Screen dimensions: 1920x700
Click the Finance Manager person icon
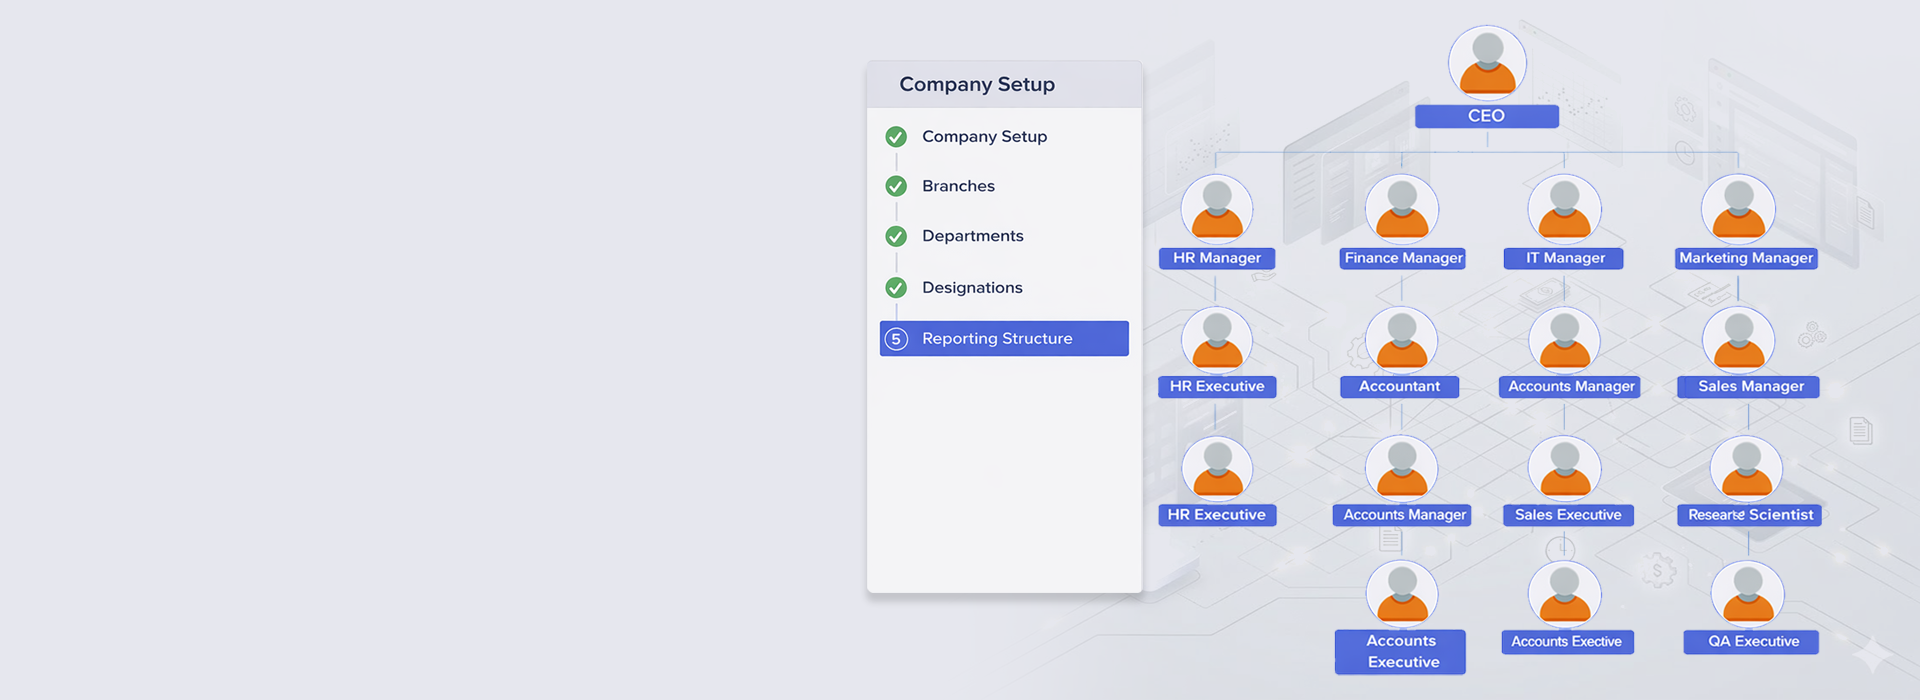coord(1402,210)
